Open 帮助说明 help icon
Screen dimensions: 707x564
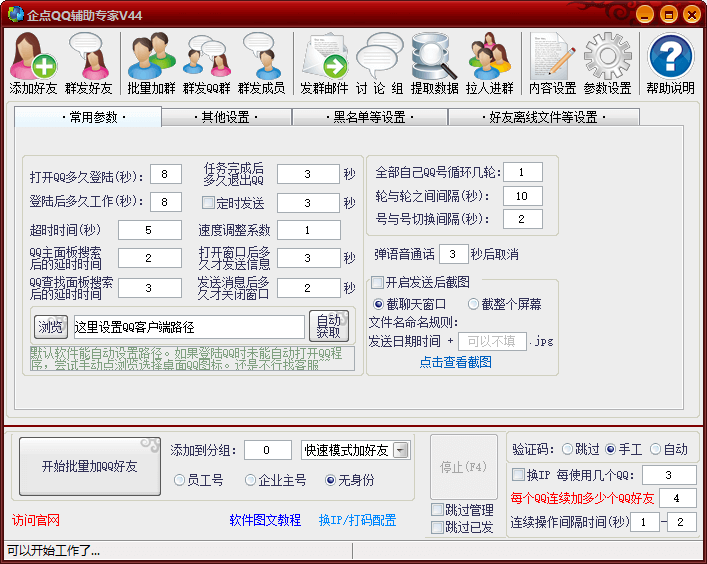point(670,63)
